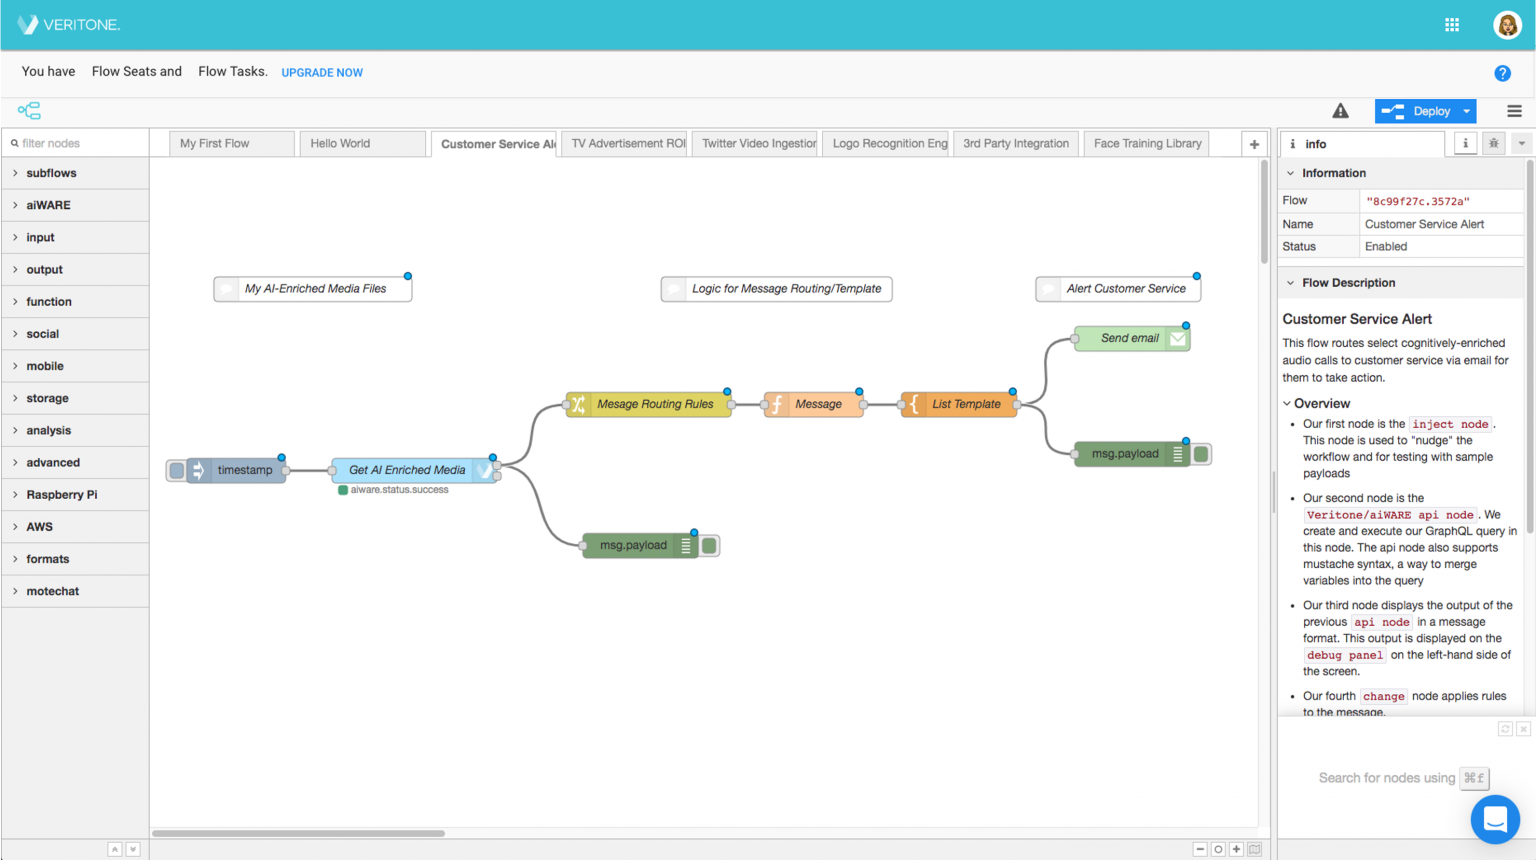Click the zoom out minus icon
The height and width of the screenshot is (860, 1536).
pos(1200,849)
